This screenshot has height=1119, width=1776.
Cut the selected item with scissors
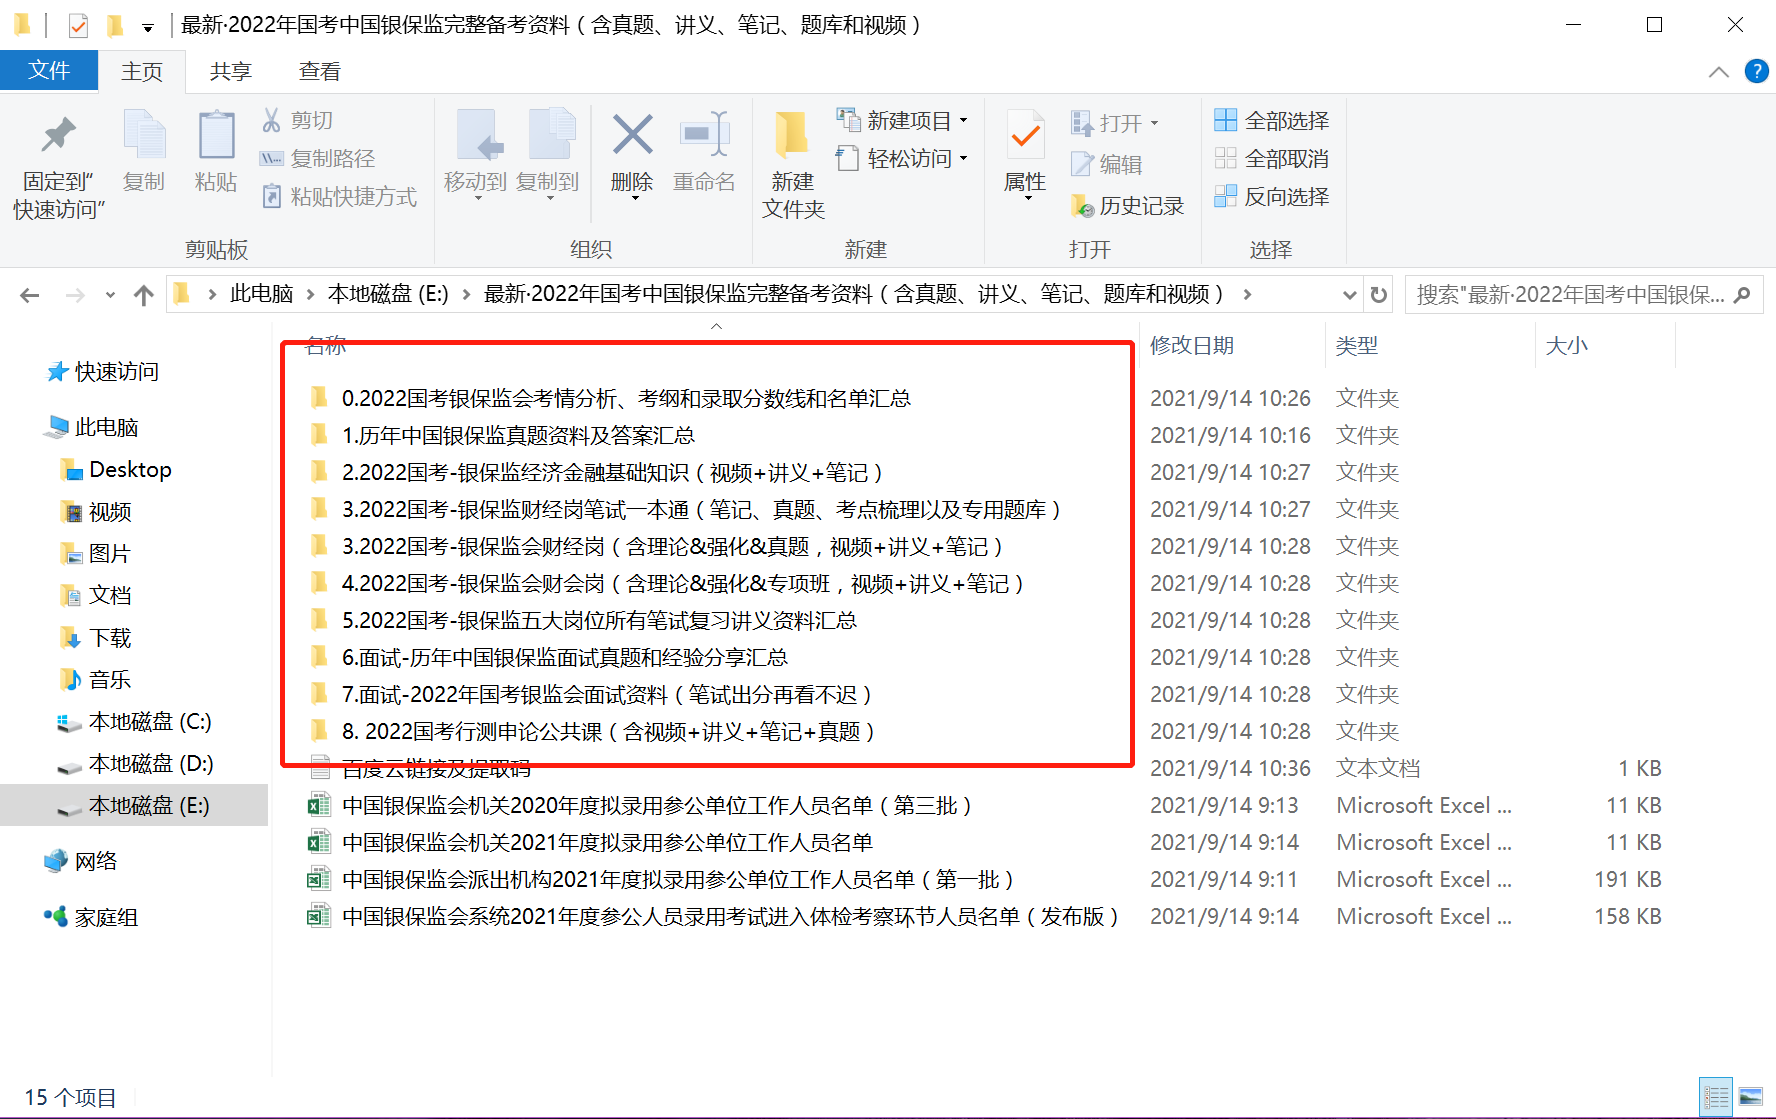pyautogui.click(x=298, y=120)
